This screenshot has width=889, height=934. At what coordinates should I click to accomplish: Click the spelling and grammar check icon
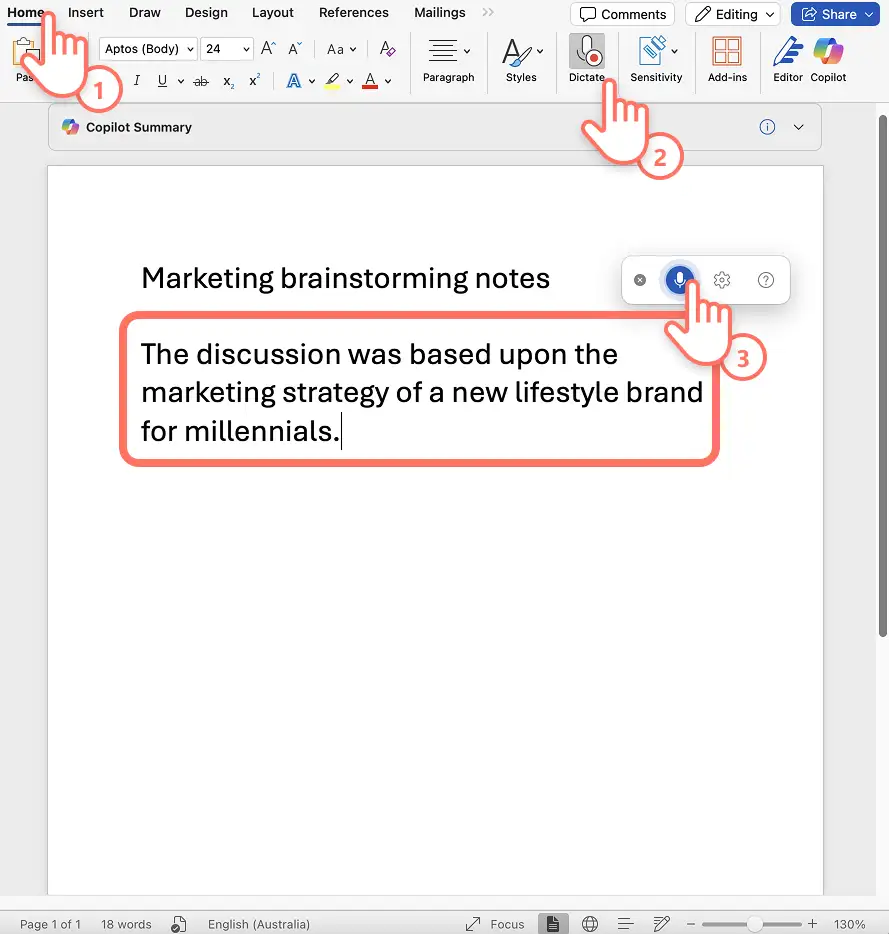click(x=179, y=924)
